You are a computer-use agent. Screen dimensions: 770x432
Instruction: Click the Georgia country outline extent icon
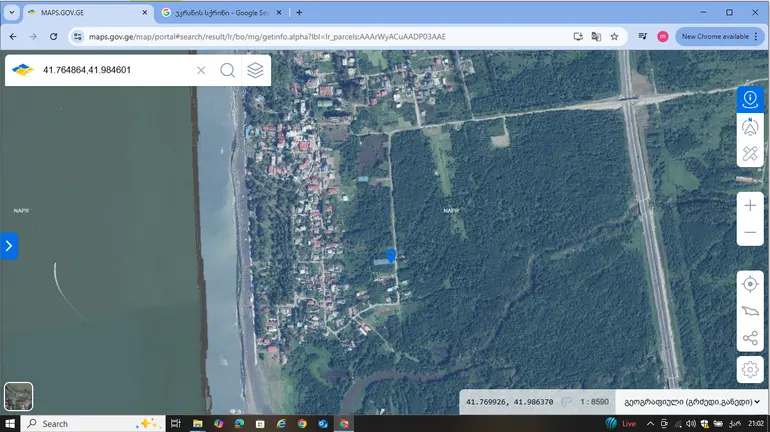click(750, 311)
